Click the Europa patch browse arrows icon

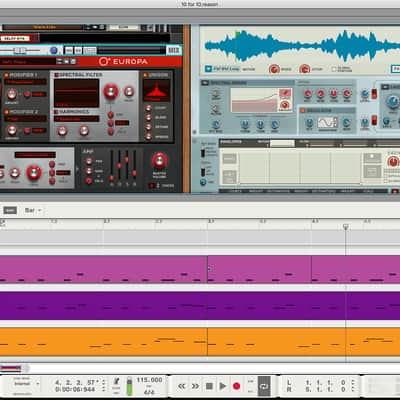(59, 61)
